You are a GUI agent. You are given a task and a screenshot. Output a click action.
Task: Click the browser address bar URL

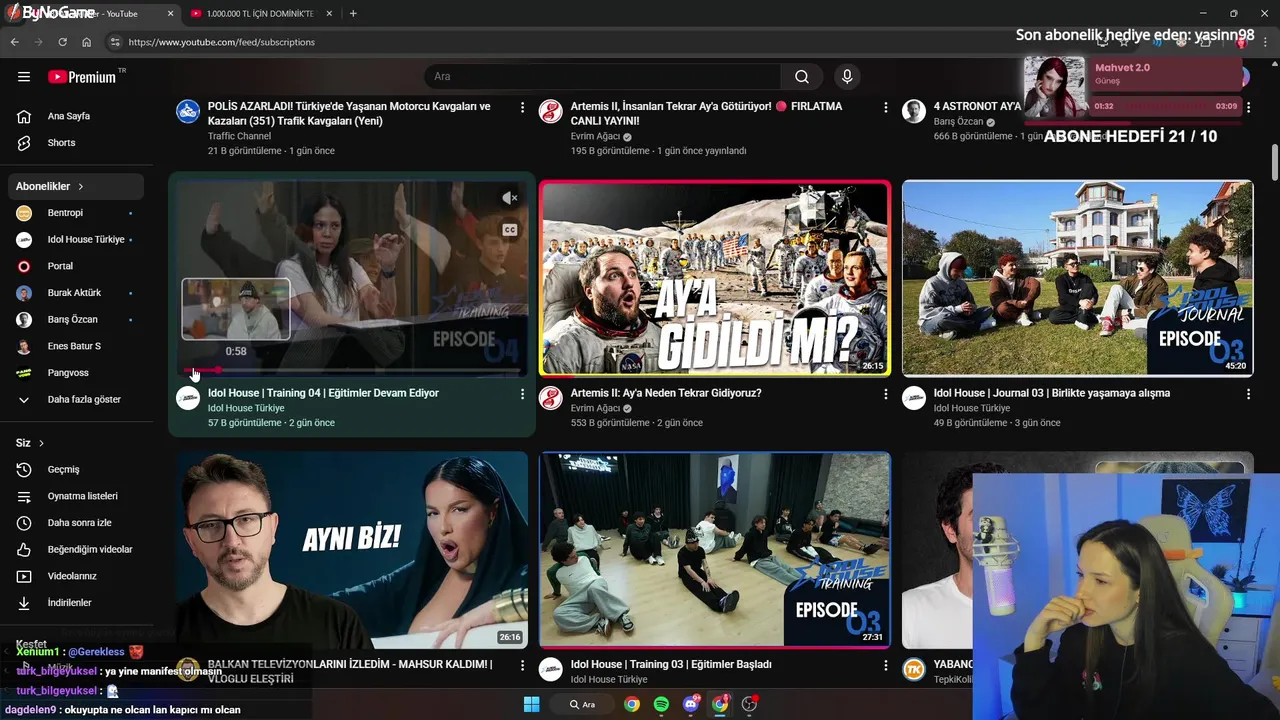(x=222, y=42)
